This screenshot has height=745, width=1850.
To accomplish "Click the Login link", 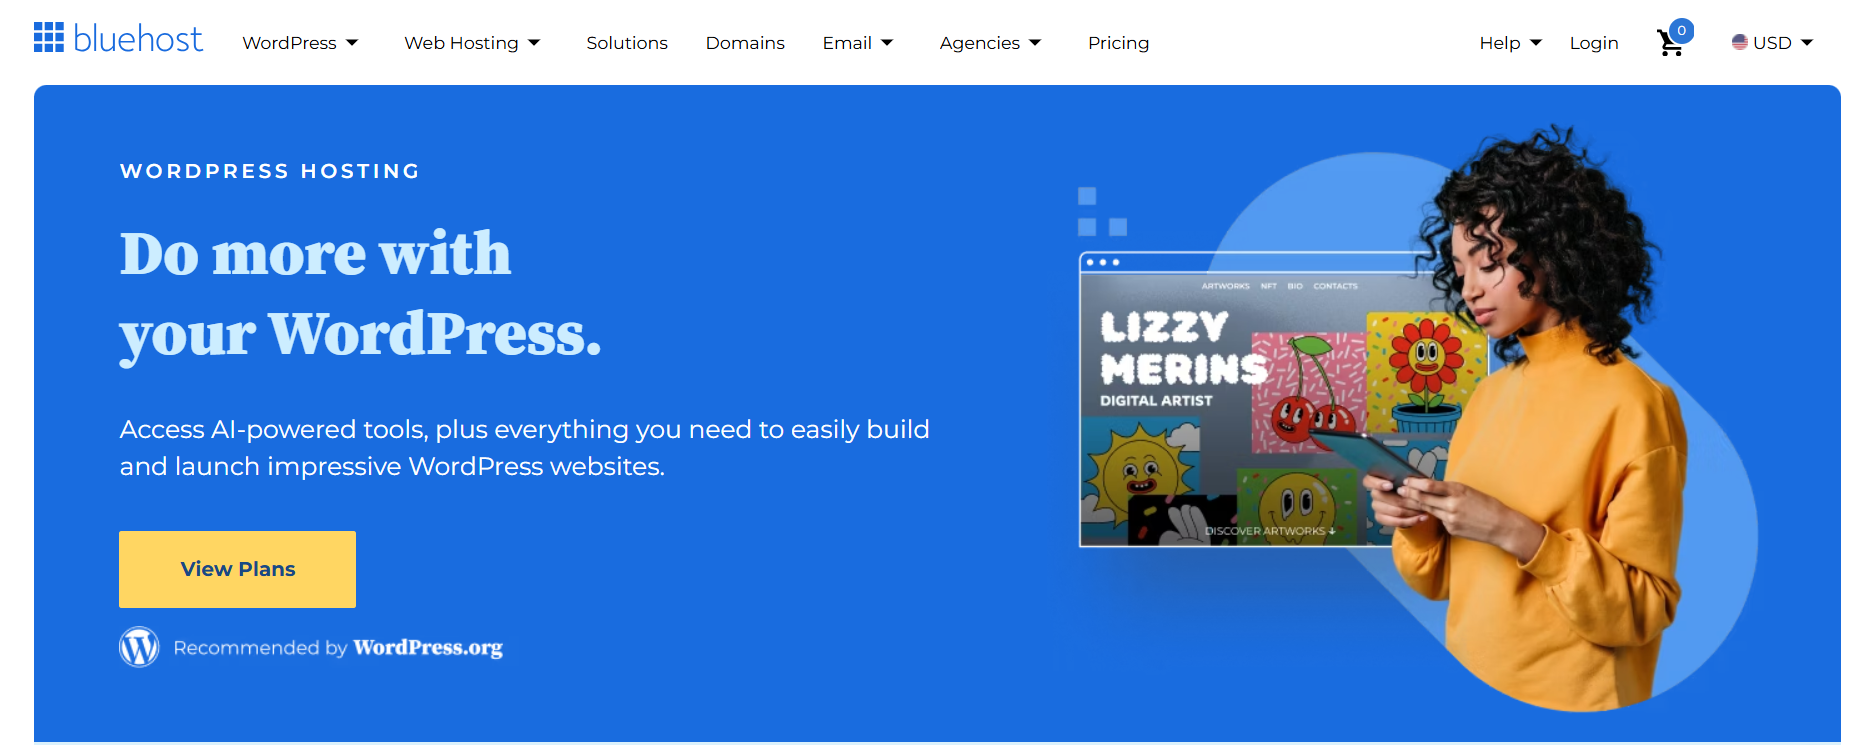I will [1594, 43].
